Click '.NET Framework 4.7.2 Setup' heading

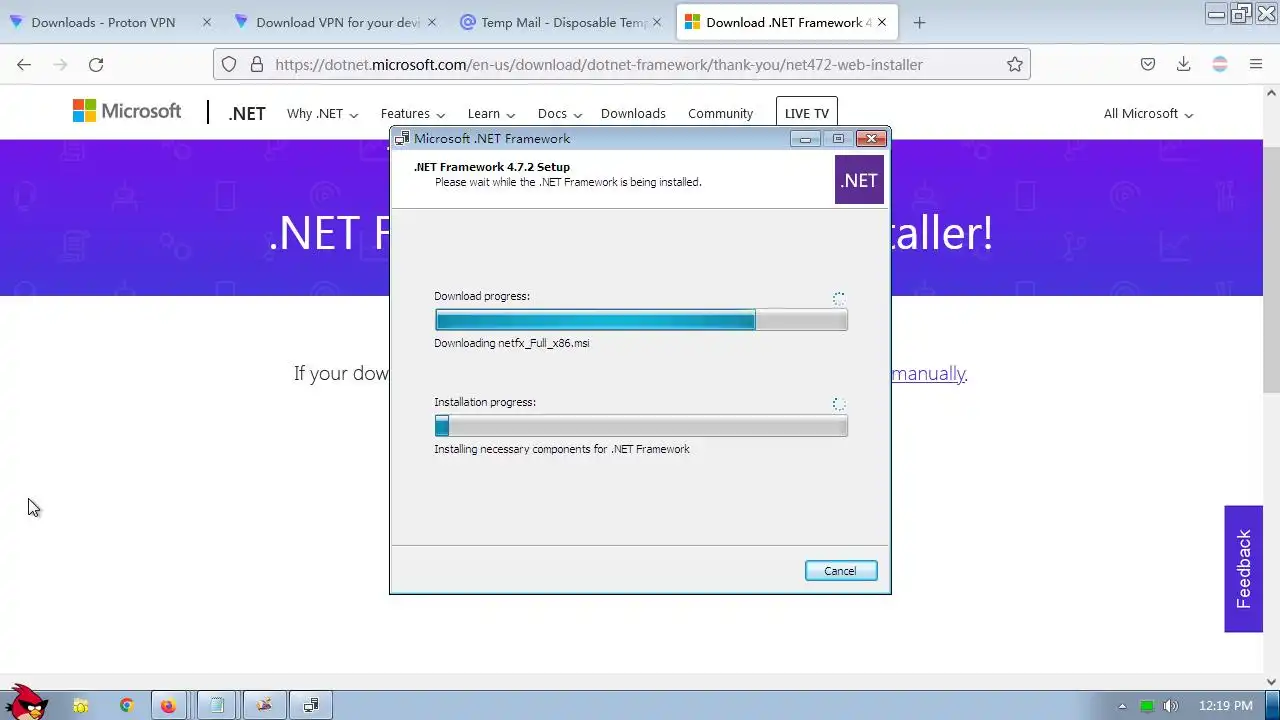(x=492, y=167)
